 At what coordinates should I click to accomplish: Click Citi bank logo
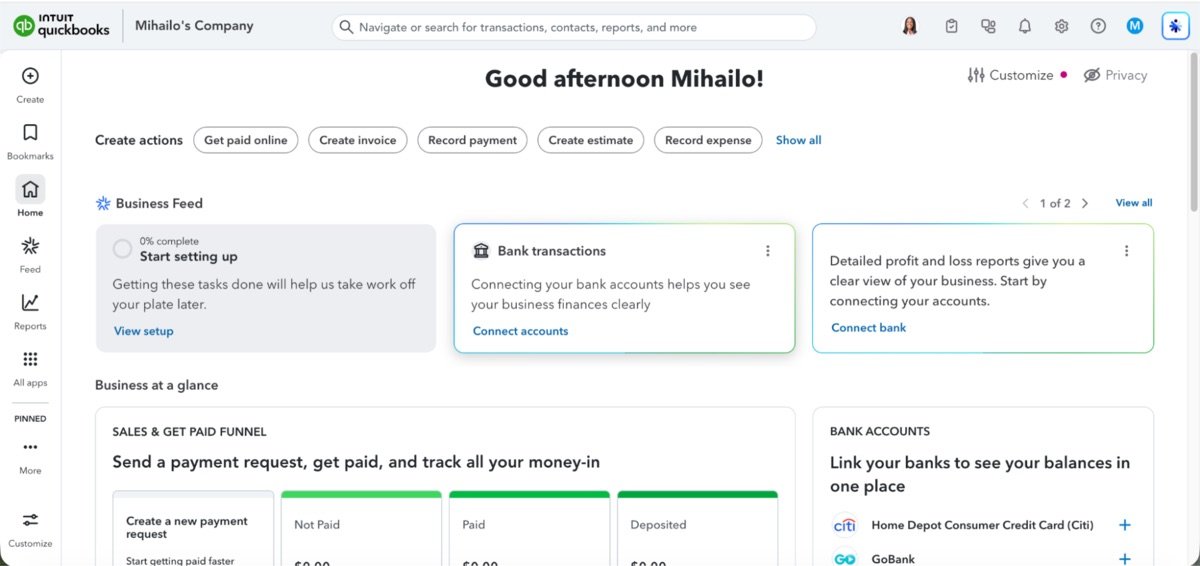point(845,525)
